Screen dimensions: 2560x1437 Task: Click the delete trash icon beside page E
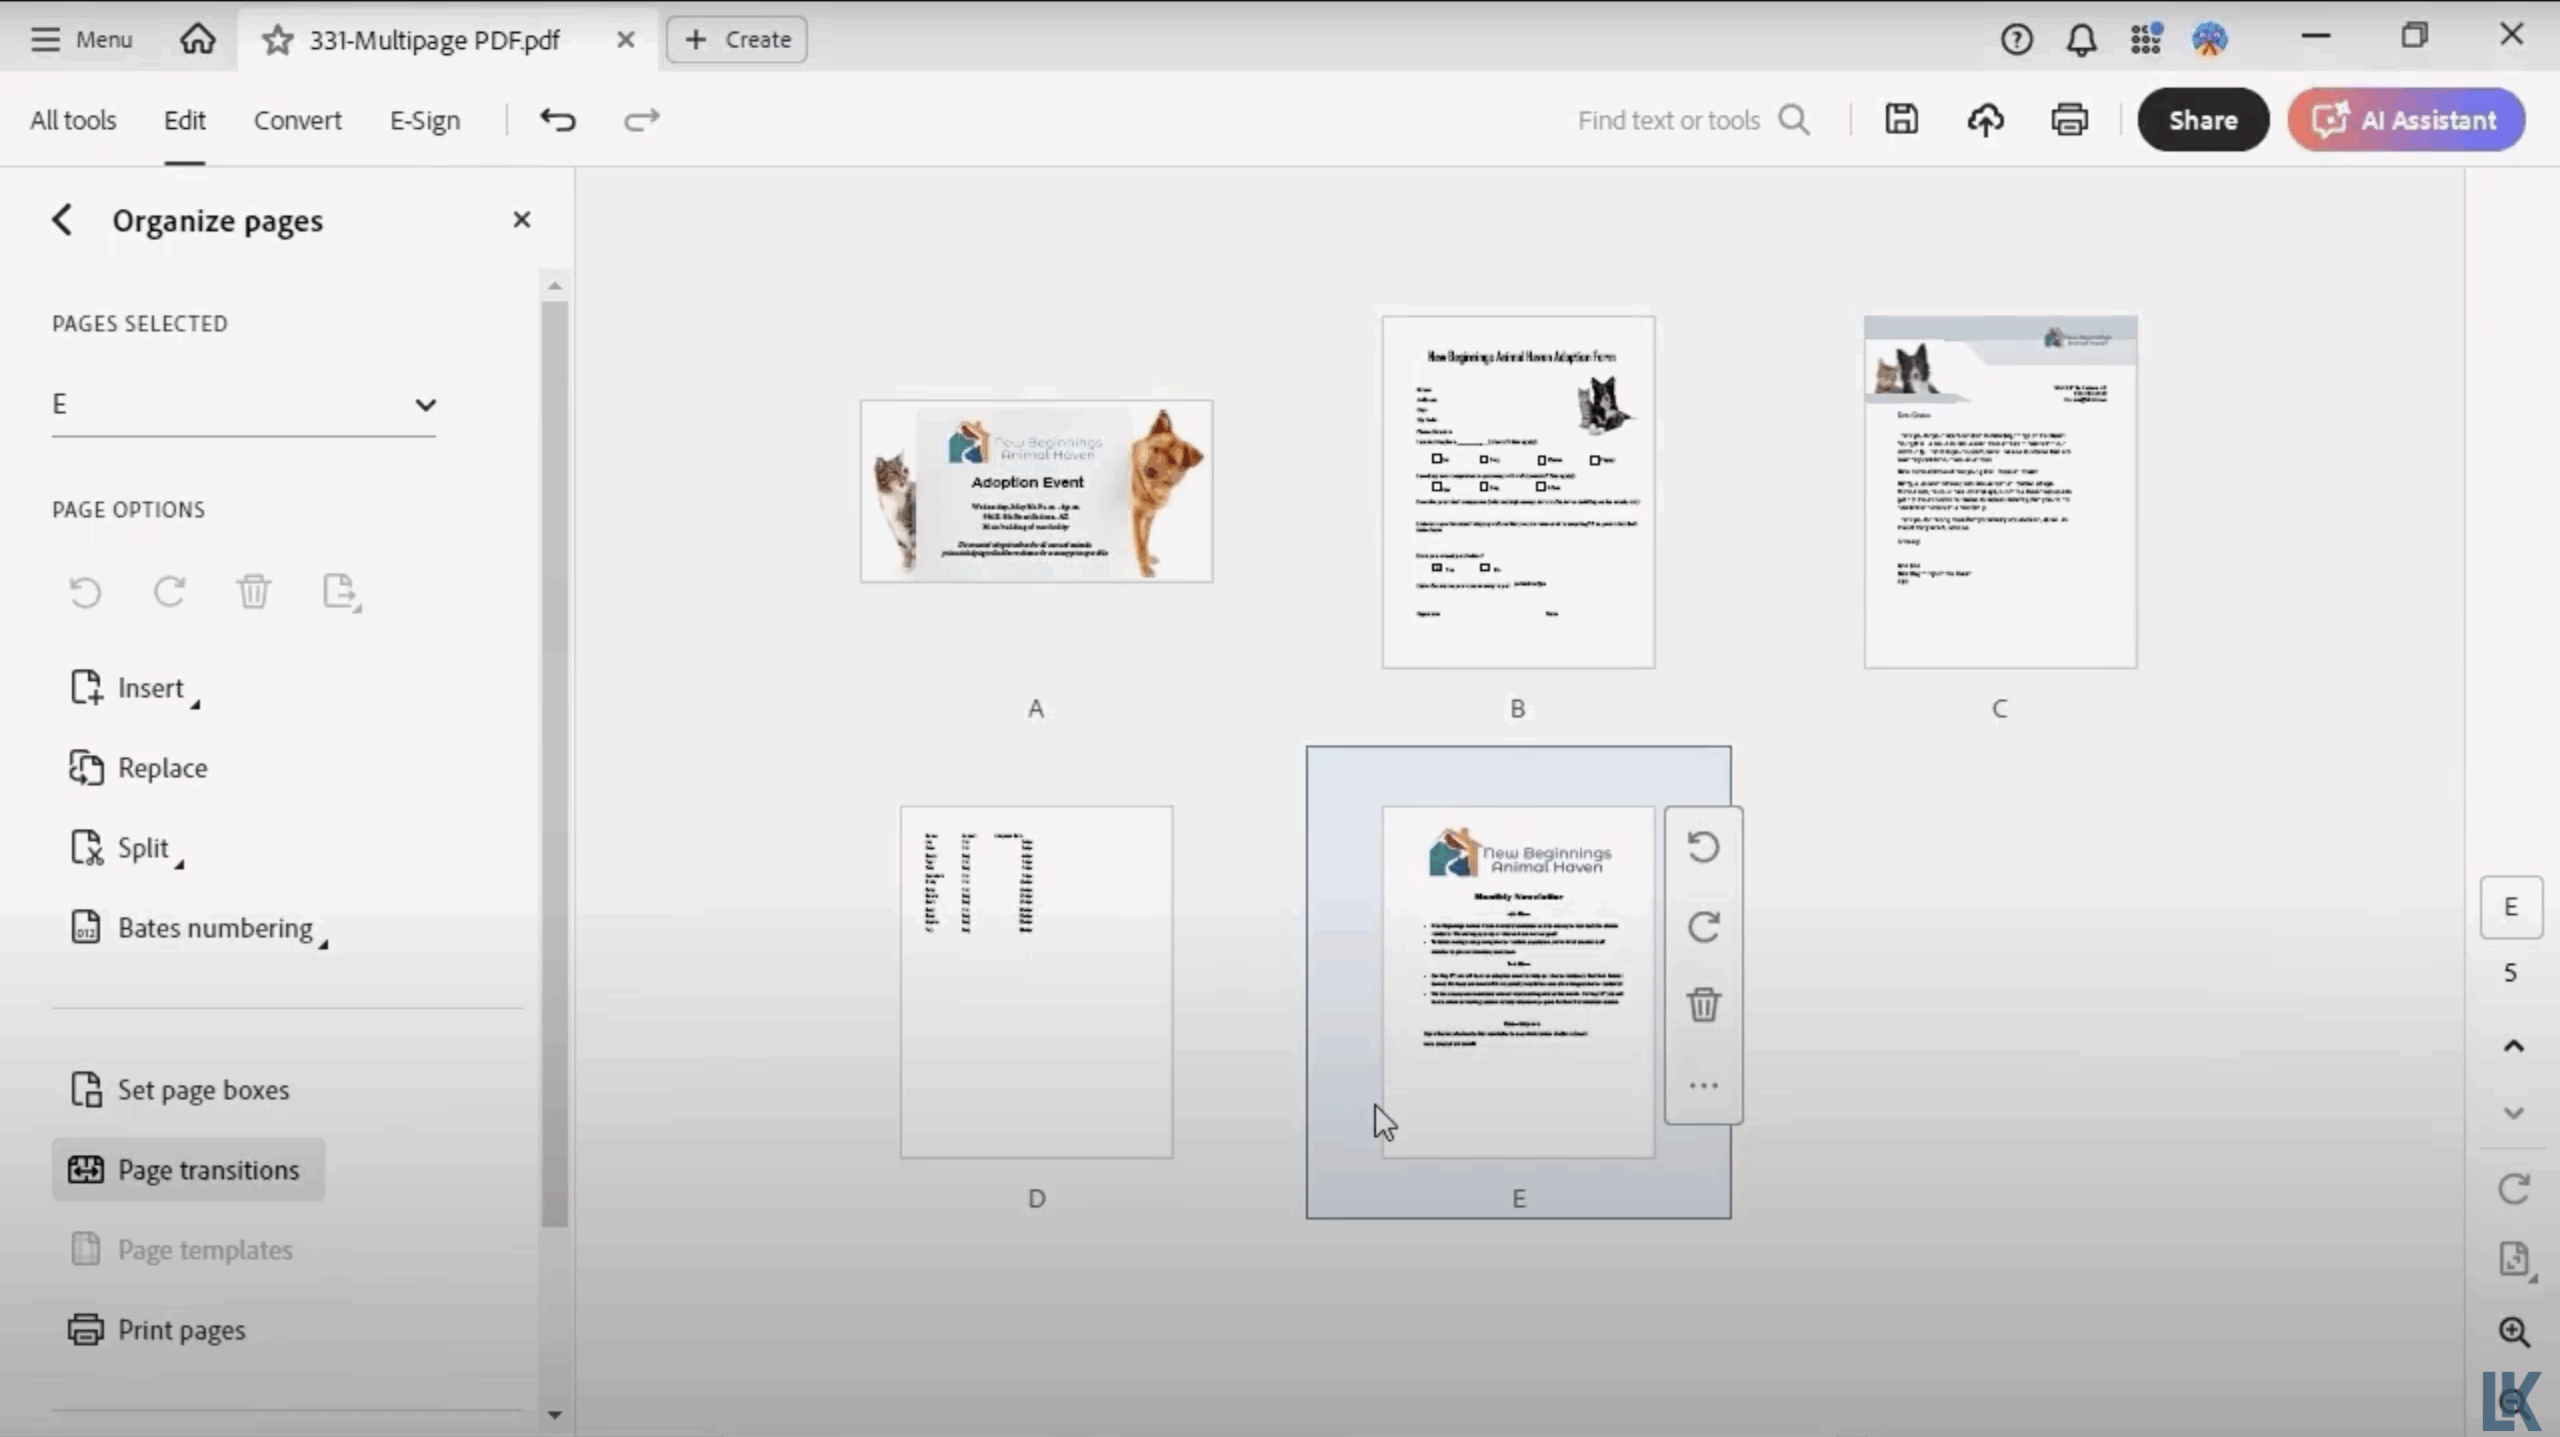click(1703, 1005)
